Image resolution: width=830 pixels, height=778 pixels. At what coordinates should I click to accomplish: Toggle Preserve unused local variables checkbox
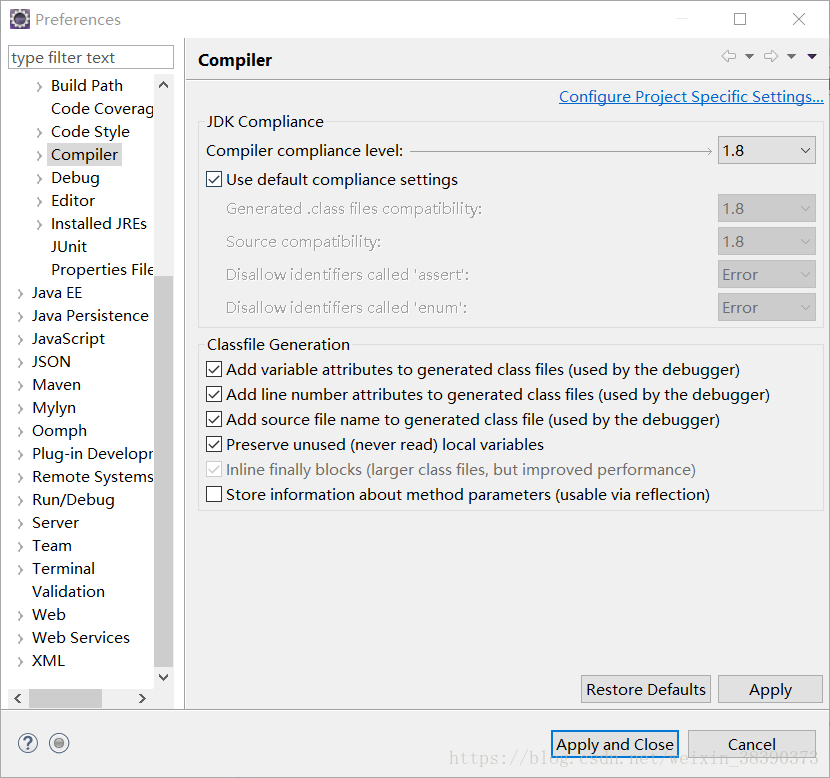[214, 445]
